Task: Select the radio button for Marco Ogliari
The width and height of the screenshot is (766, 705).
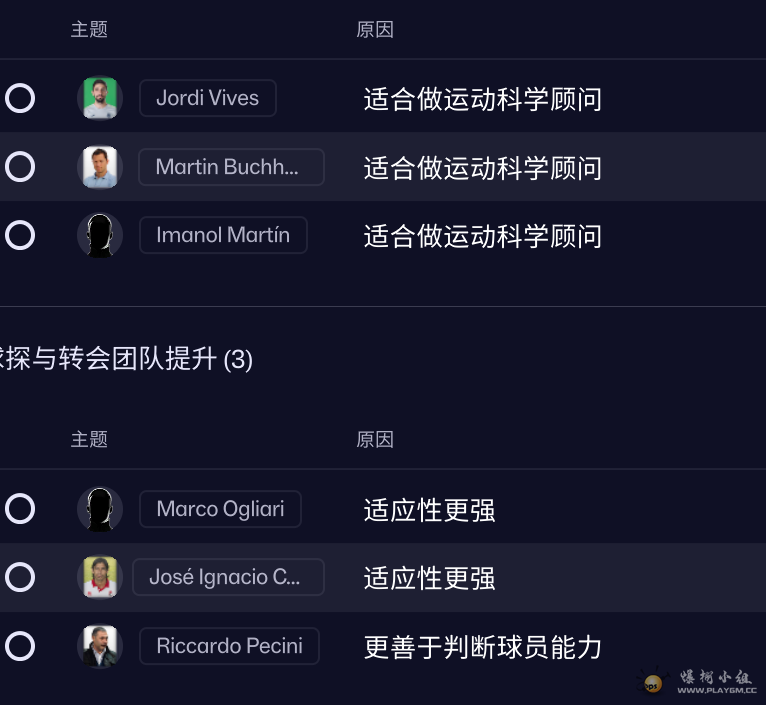Action: [20, 509]
